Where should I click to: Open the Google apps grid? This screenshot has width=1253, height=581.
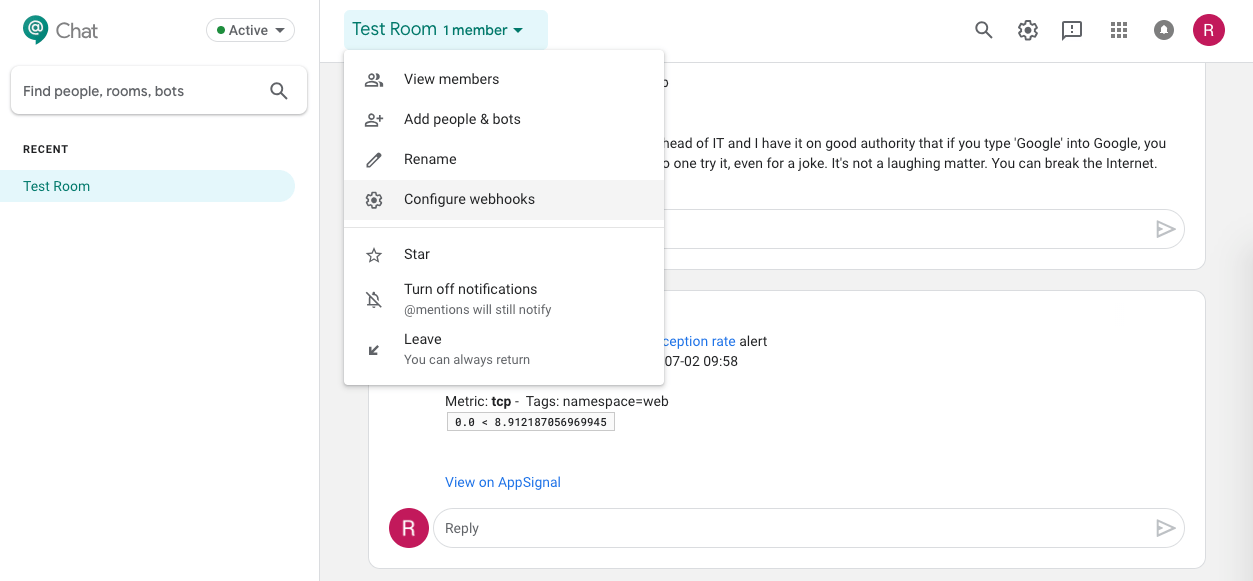coord(1119,30)
